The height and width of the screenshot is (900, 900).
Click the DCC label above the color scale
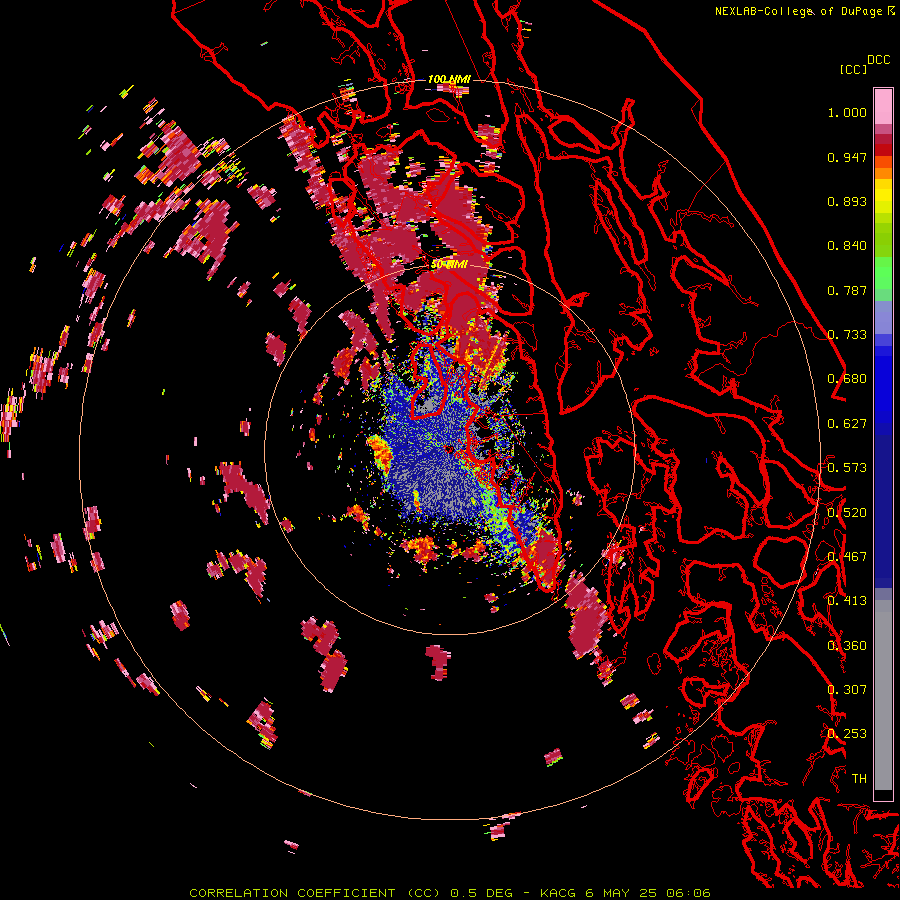click(879, 60)
